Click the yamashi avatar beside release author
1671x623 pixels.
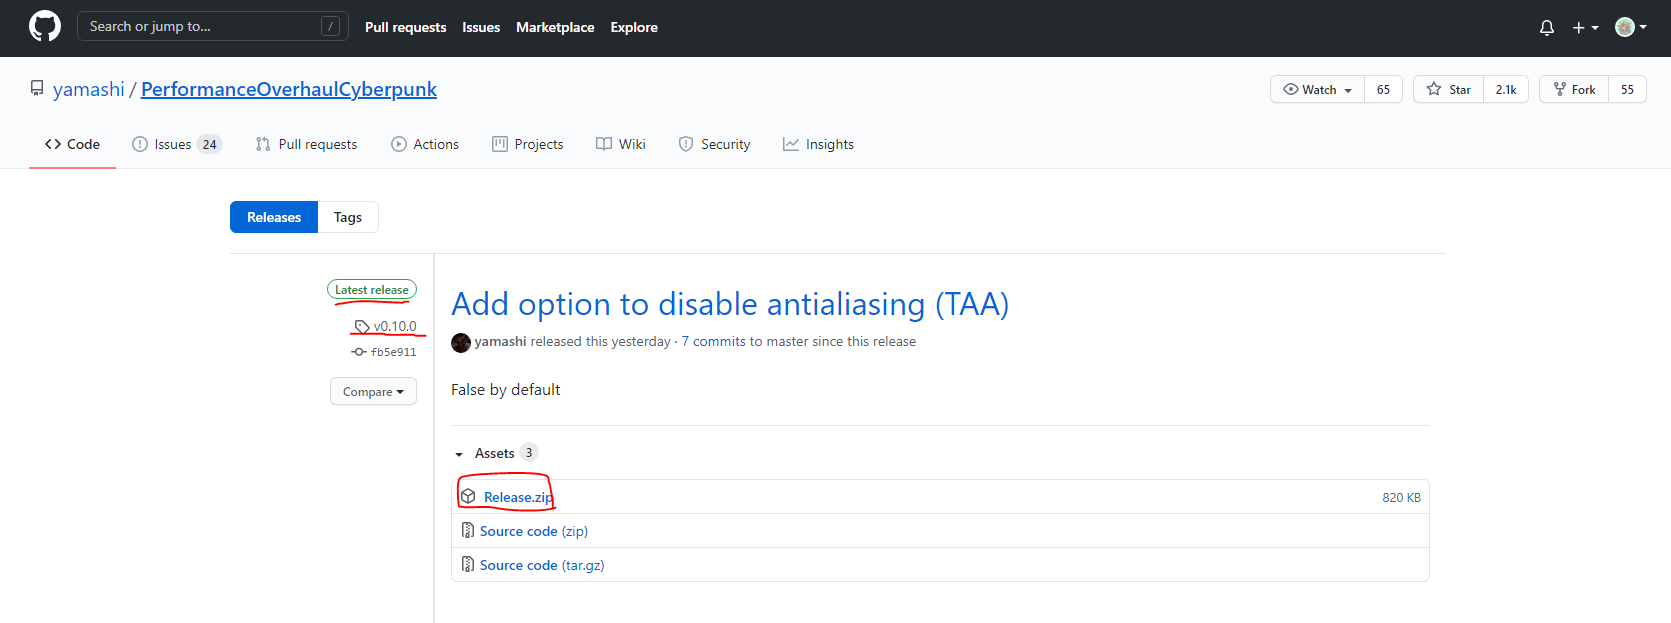(461, 342)
